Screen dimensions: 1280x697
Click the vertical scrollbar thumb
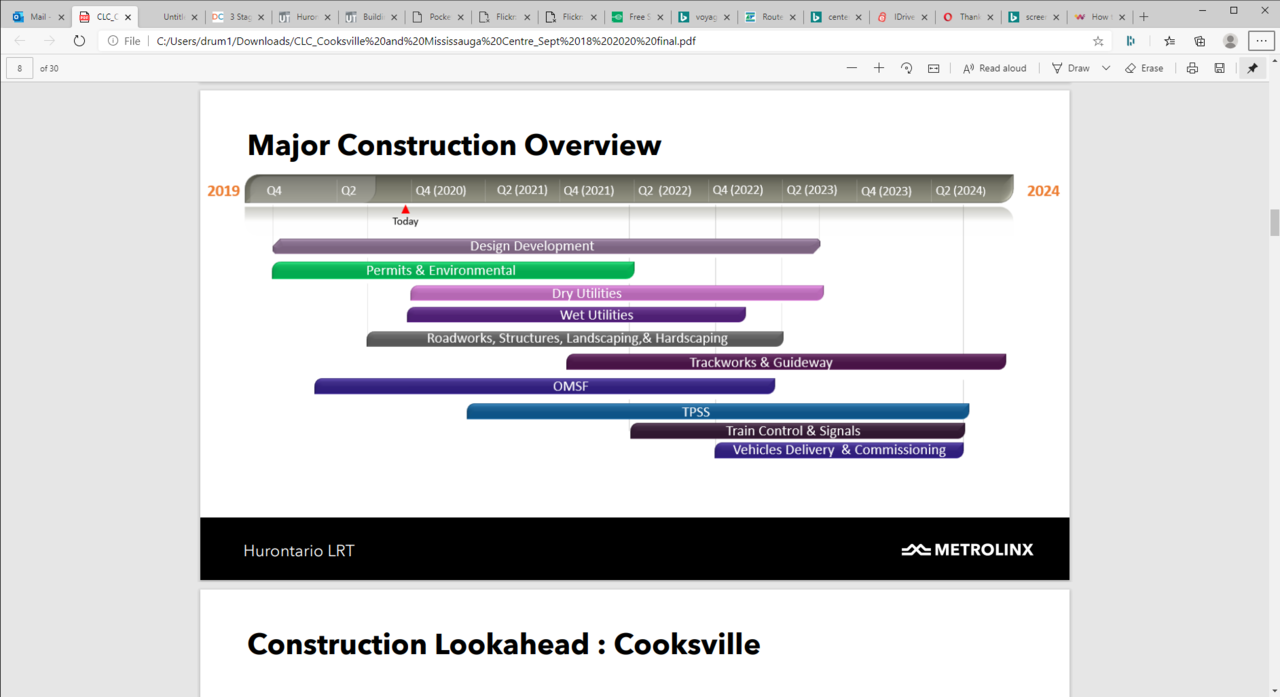1274,223
